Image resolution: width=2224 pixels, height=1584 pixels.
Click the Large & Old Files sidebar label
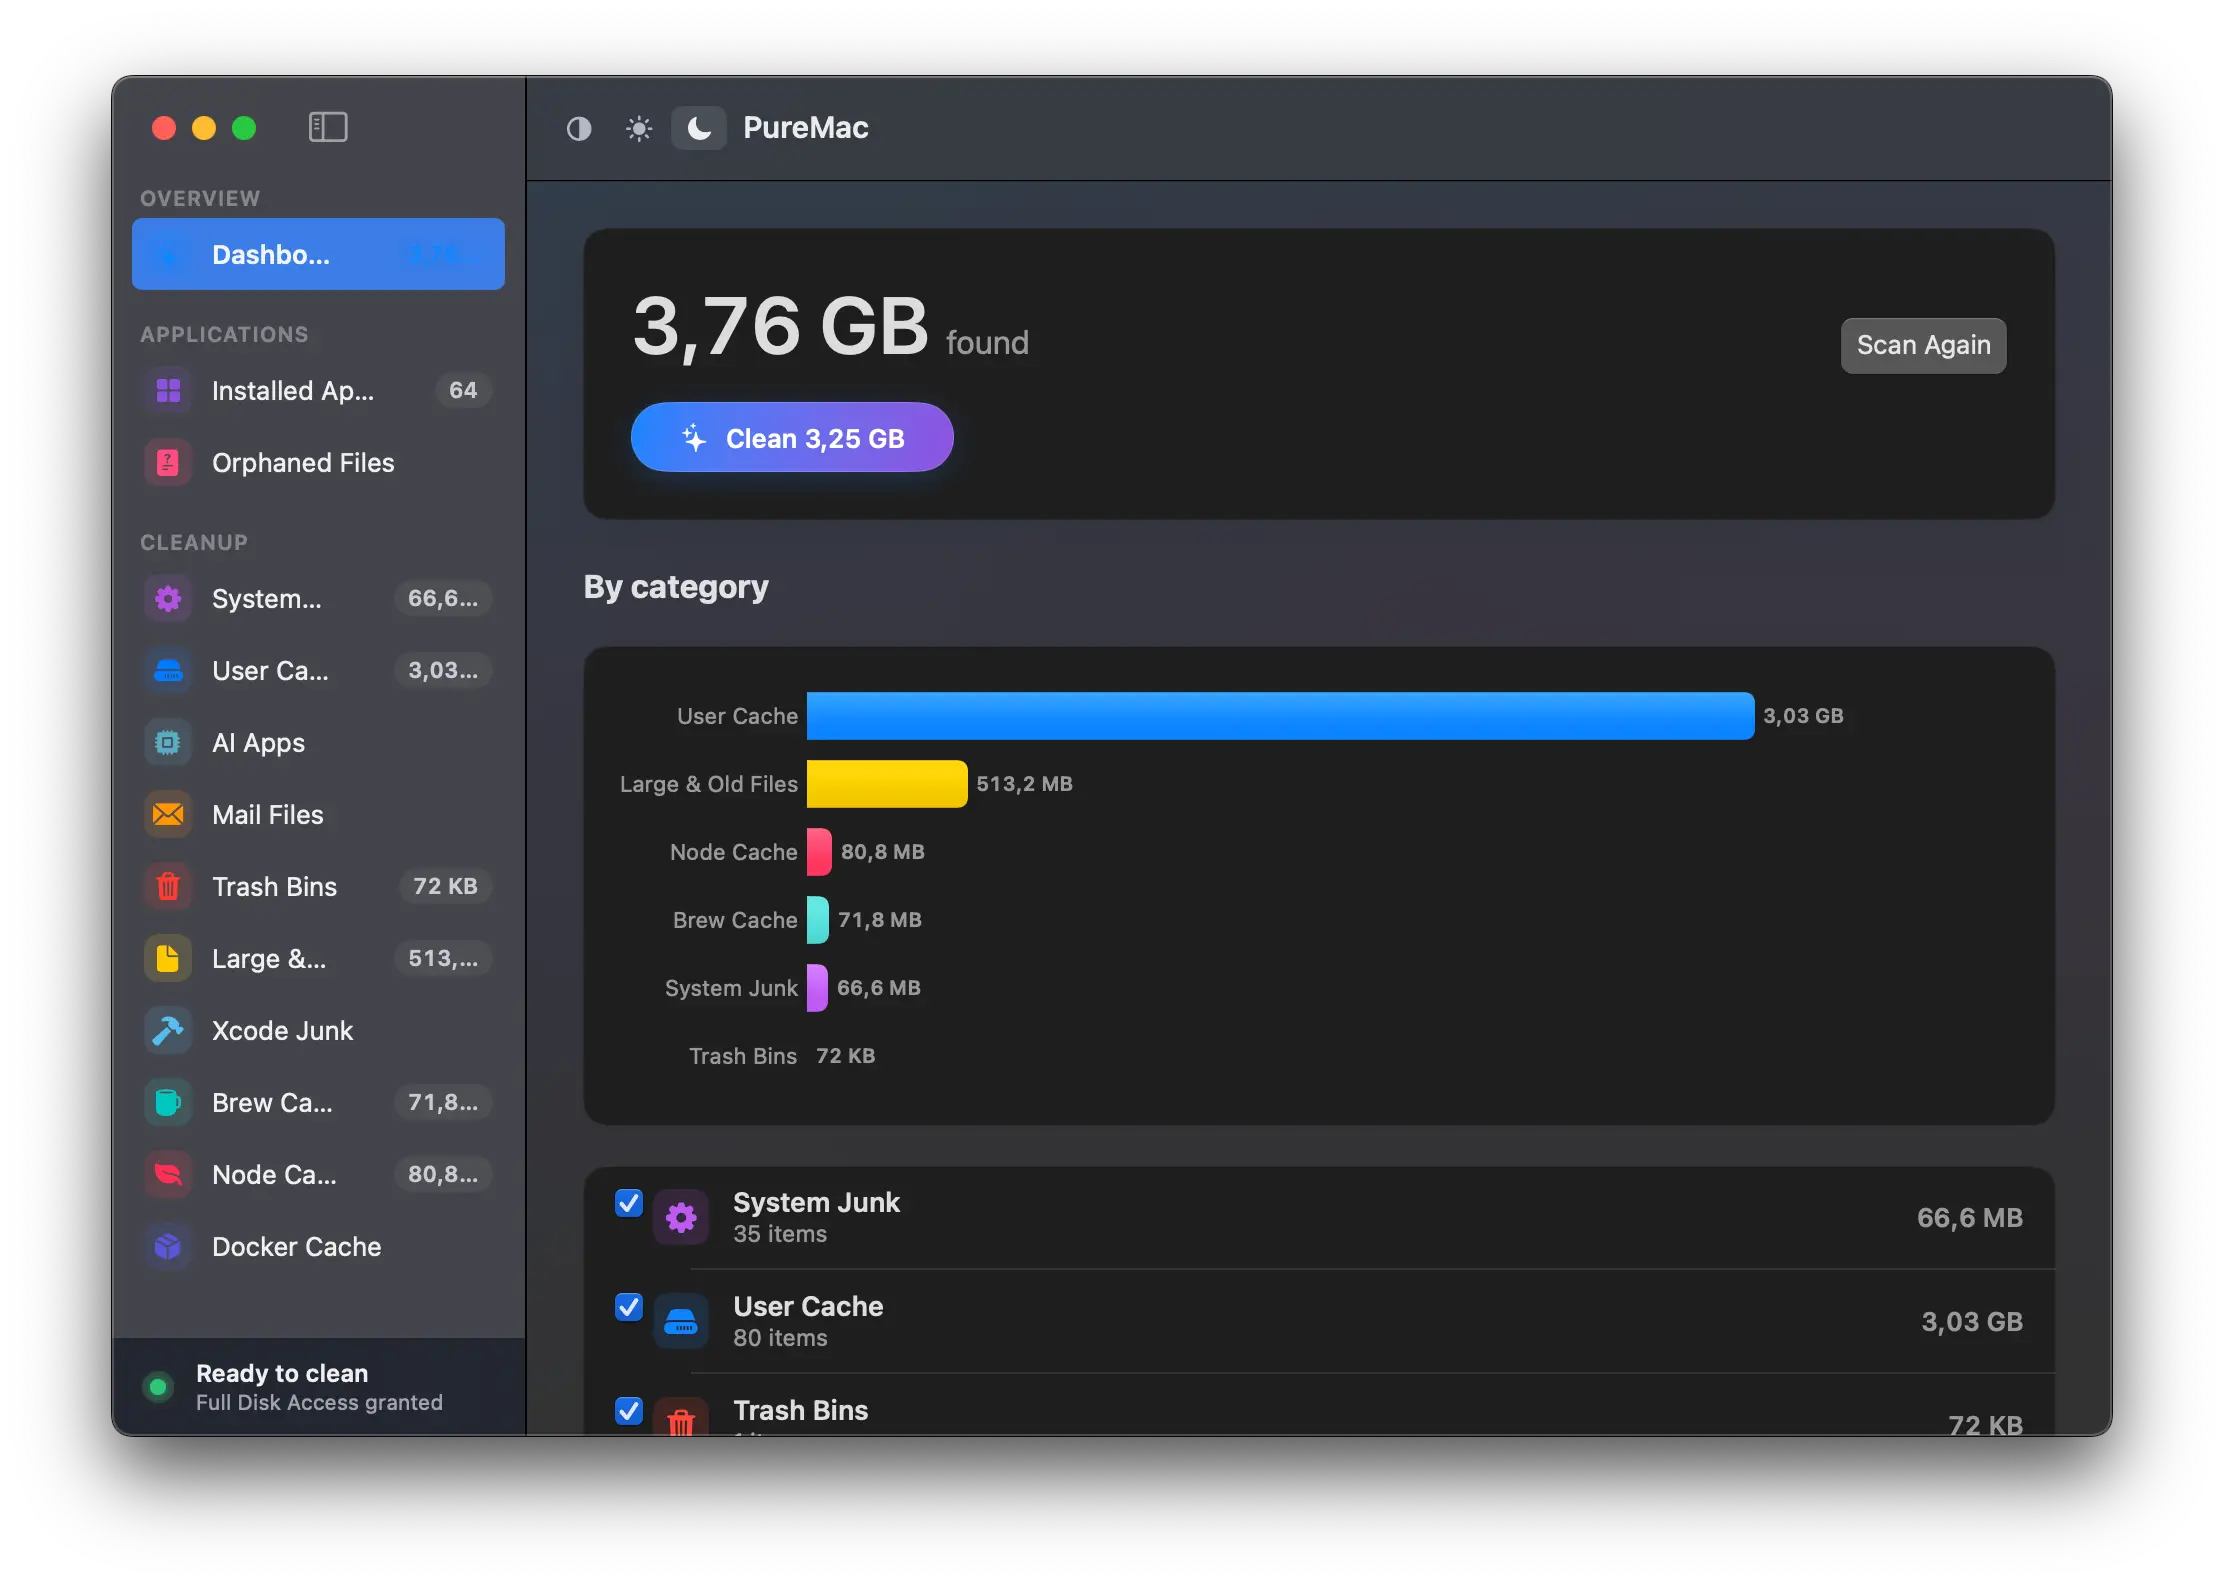pos(269,959)
